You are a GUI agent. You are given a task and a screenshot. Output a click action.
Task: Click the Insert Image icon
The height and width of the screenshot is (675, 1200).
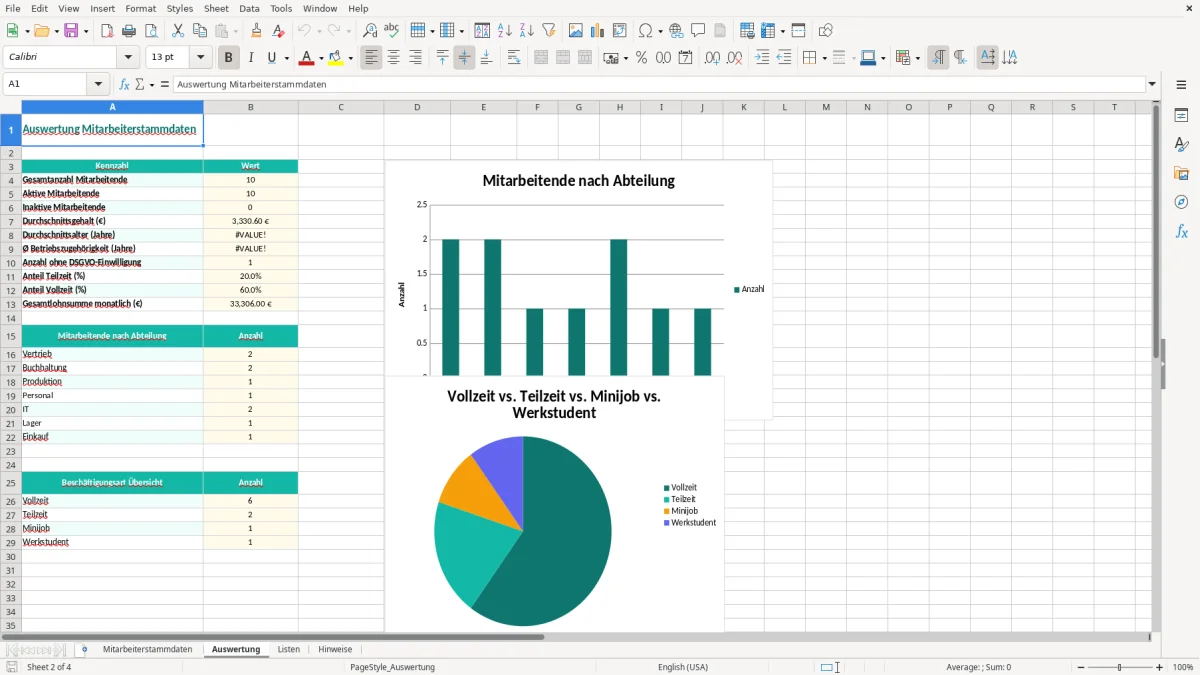click(576, 31)
